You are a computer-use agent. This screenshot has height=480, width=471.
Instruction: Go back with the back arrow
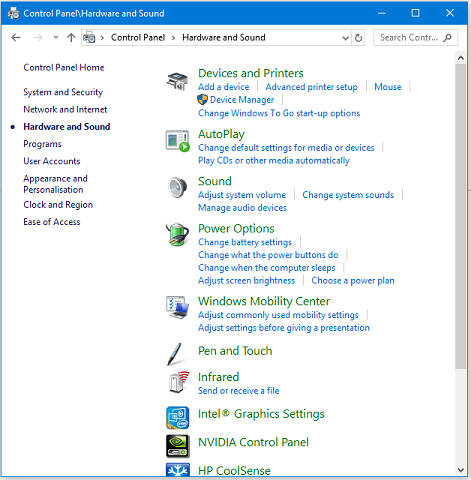tap(16, 38)
